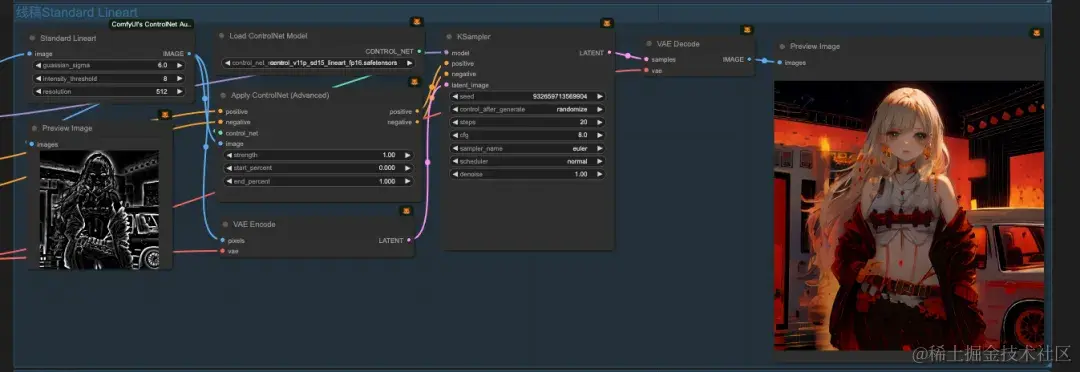Increase strength with its right arrow
The image size is (1080, 372).
tap(408, 155)
